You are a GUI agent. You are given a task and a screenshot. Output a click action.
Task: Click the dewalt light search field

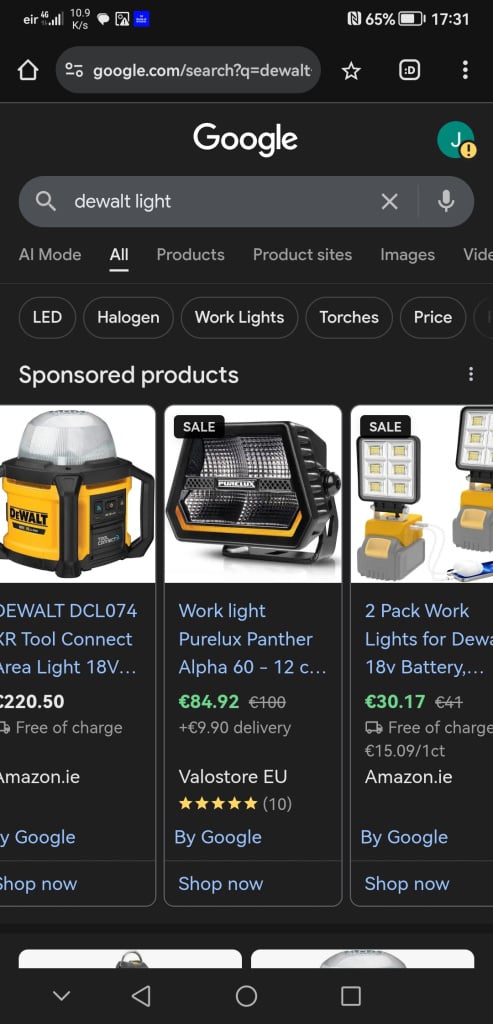point(222,202)
